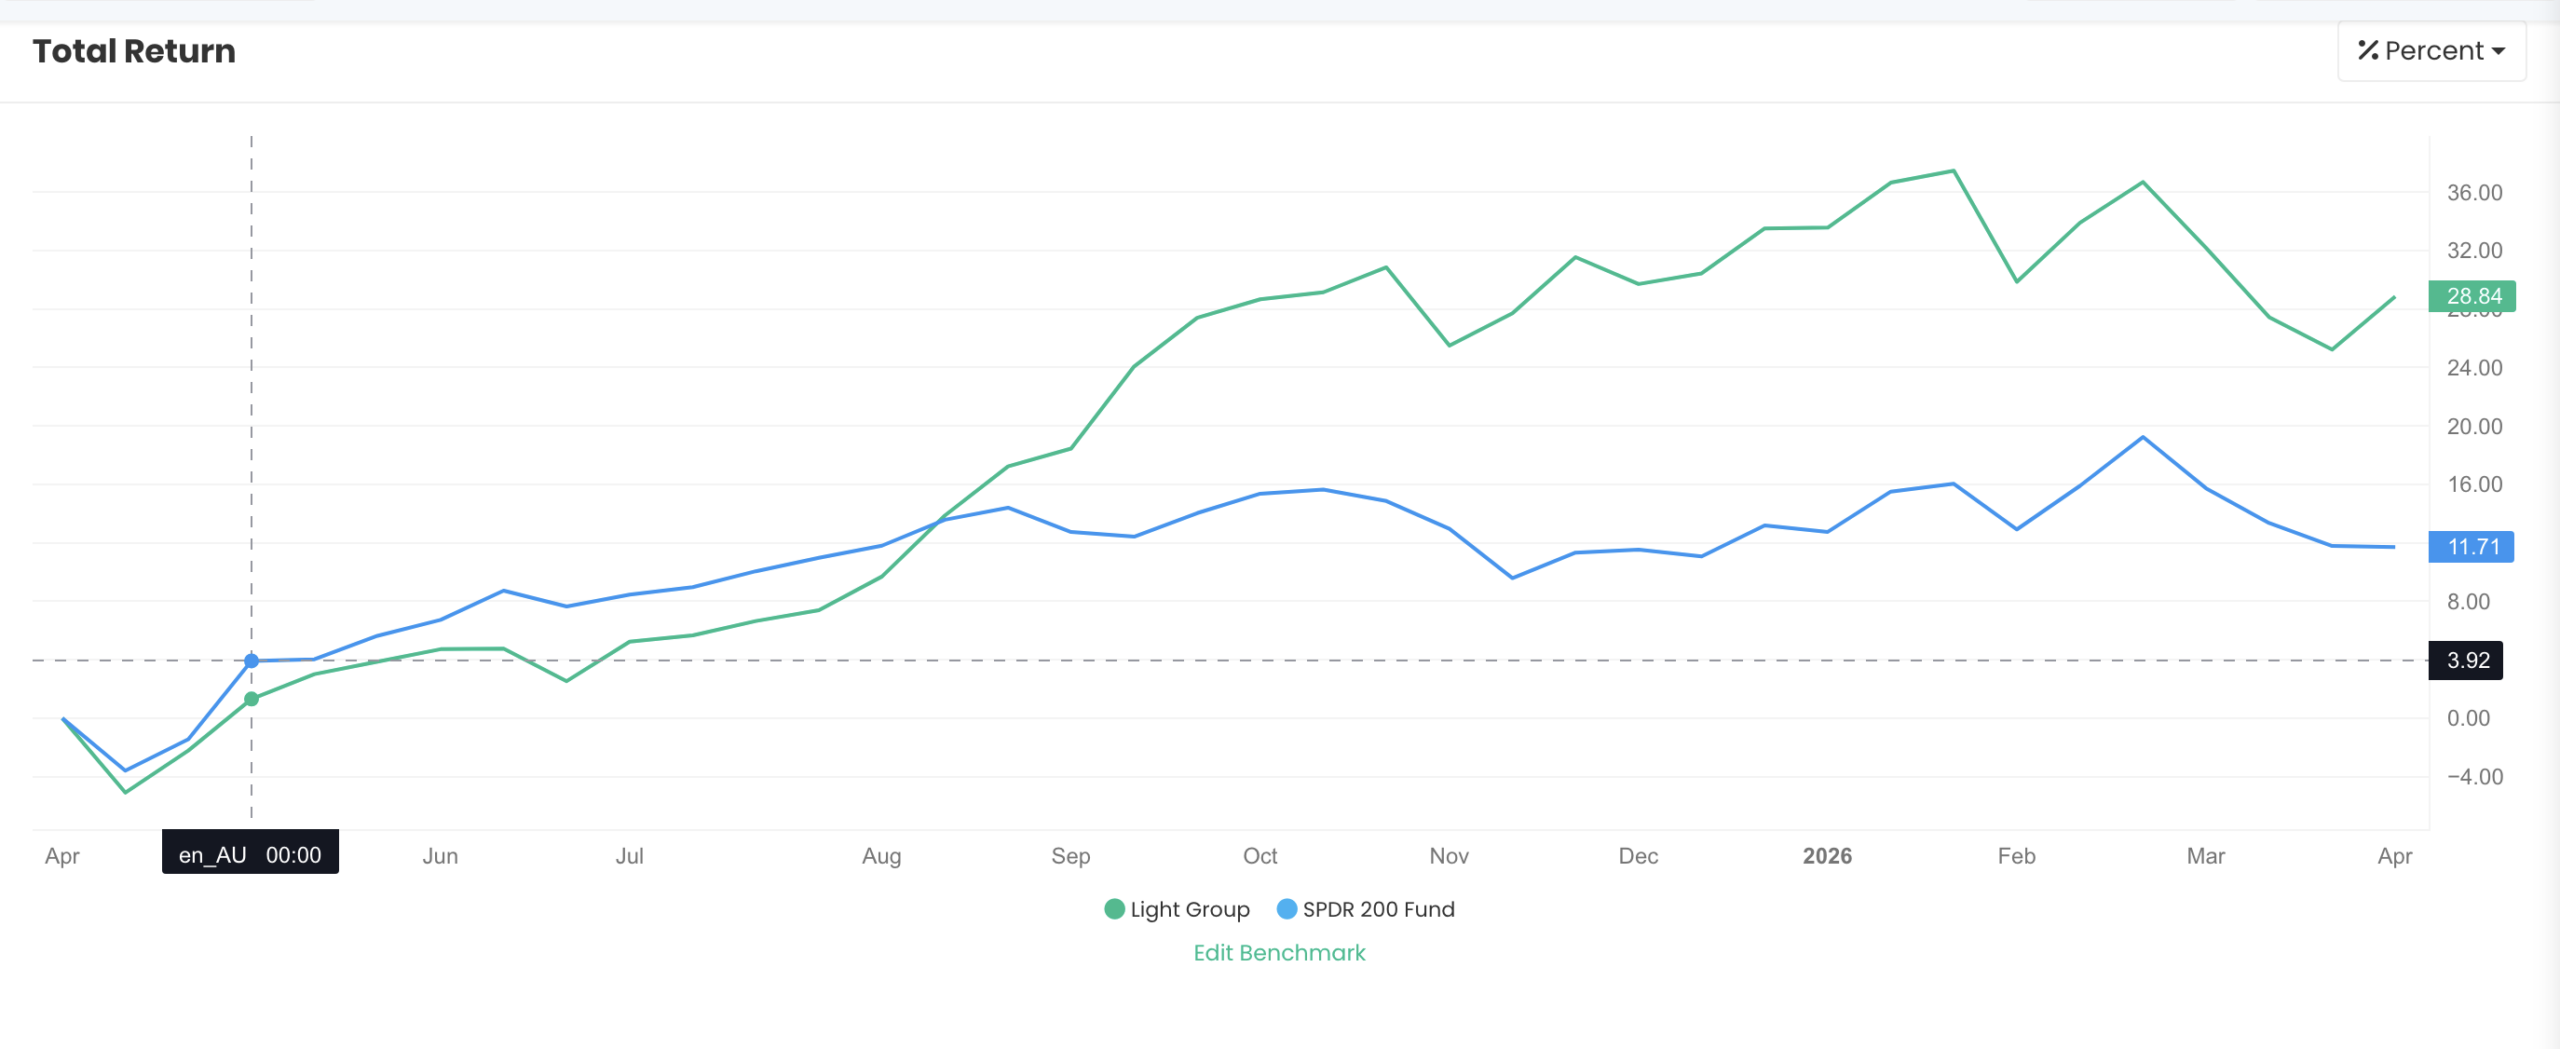Click the blue 11.71 value badge
Screen dimensions: 2560x1049
click(2472, 547)
